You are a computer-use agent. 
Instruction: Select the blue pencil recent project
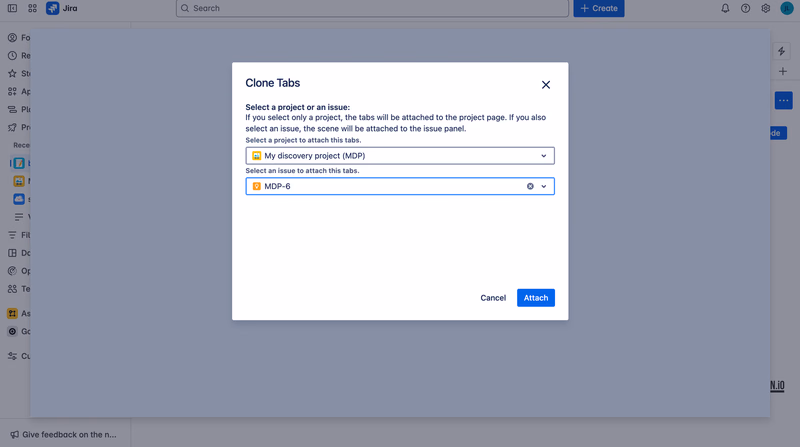coord(19,163)
